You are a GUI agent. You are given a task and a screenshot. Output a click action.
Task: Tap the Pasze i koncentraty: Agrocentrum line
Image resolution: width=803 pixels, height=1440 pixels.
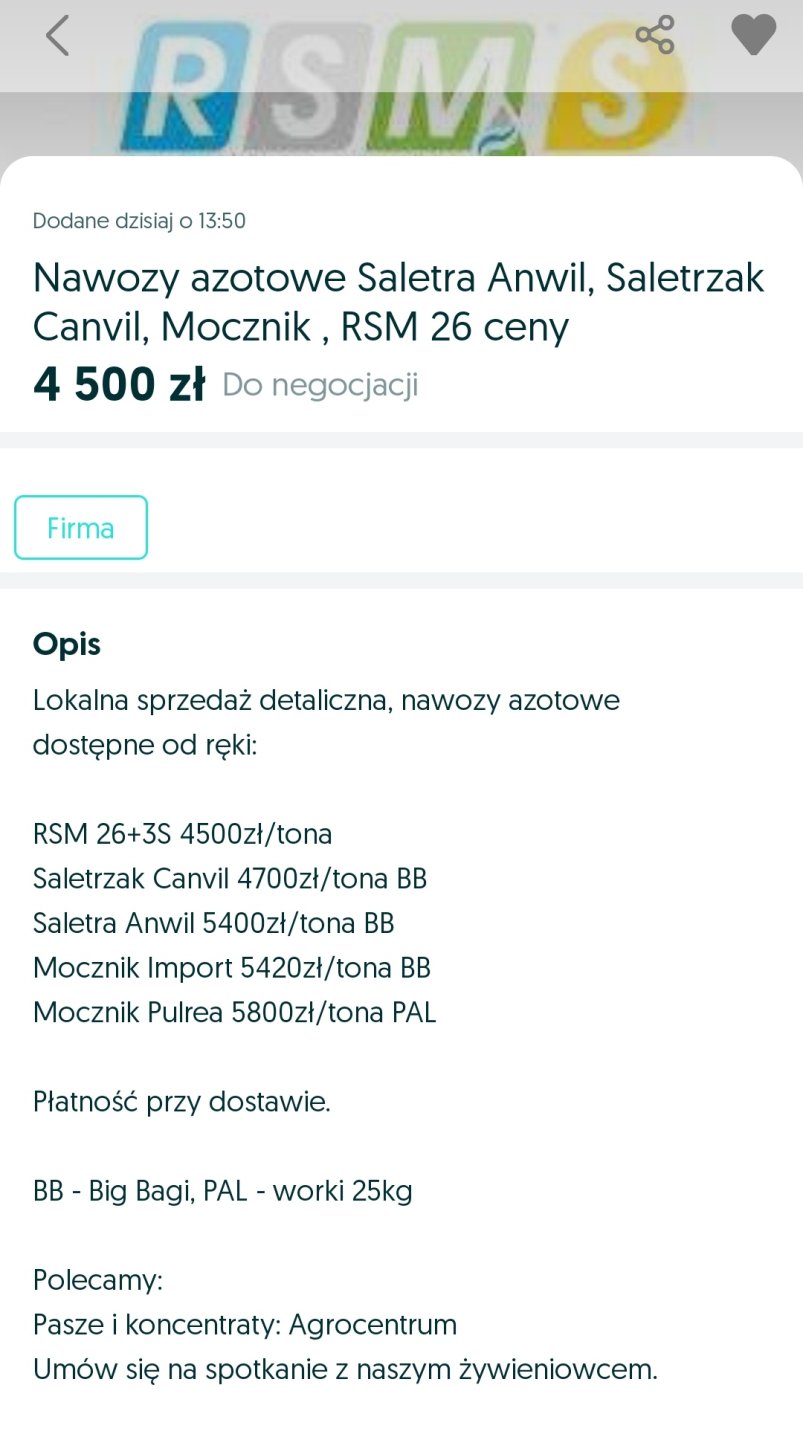245,1325
